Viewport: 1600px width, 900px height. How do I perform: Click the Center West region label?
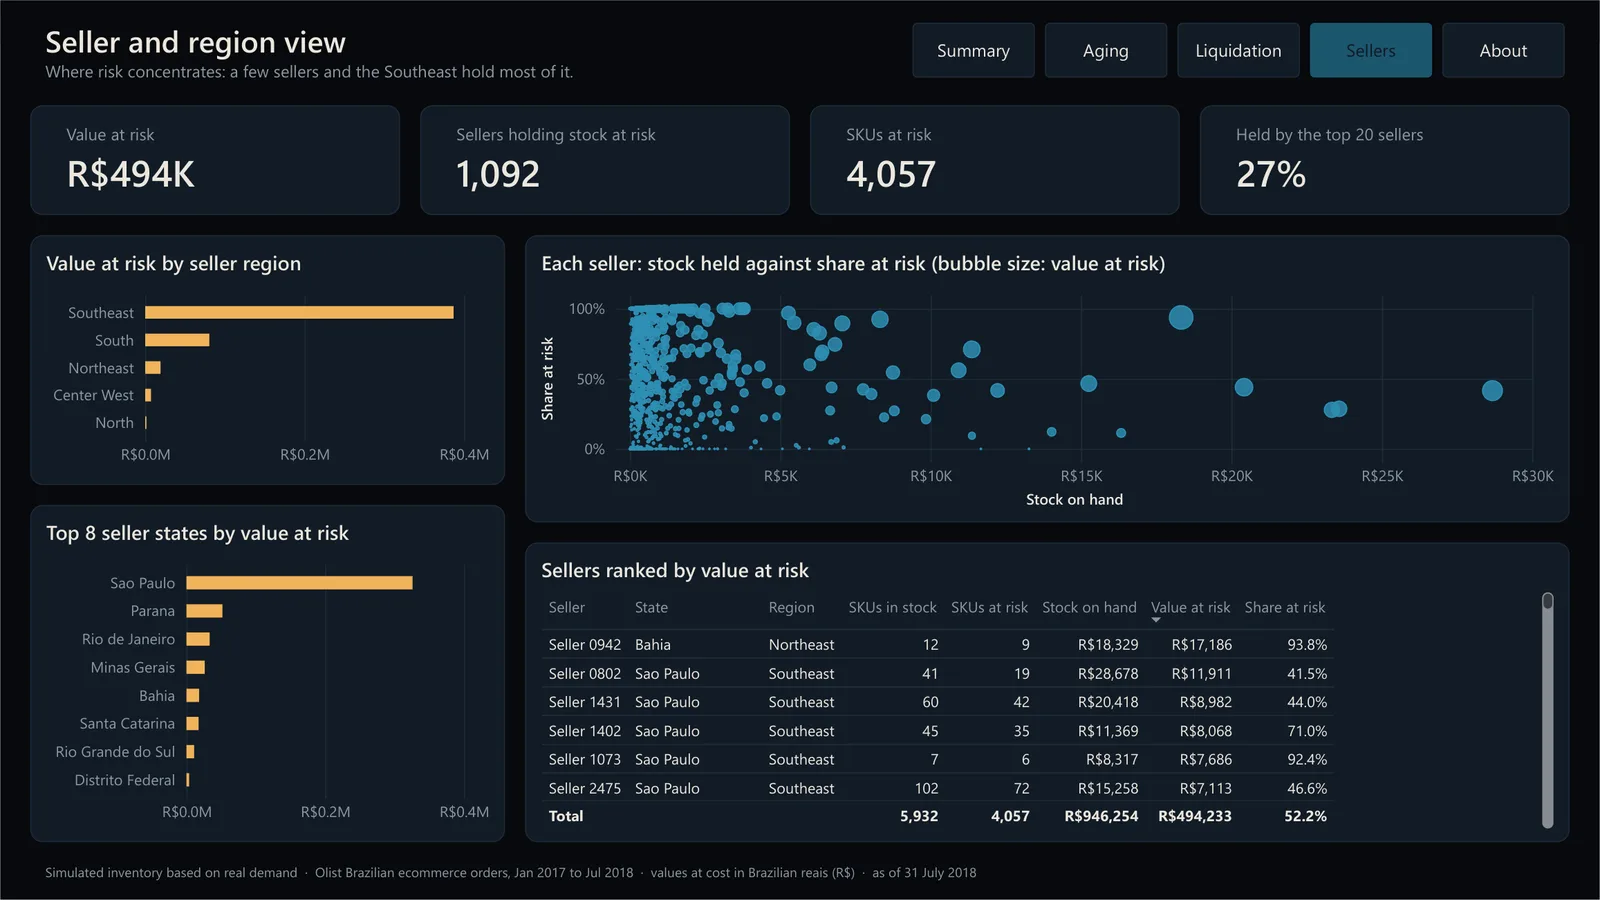pyautogui.click(x=93, y=395)
